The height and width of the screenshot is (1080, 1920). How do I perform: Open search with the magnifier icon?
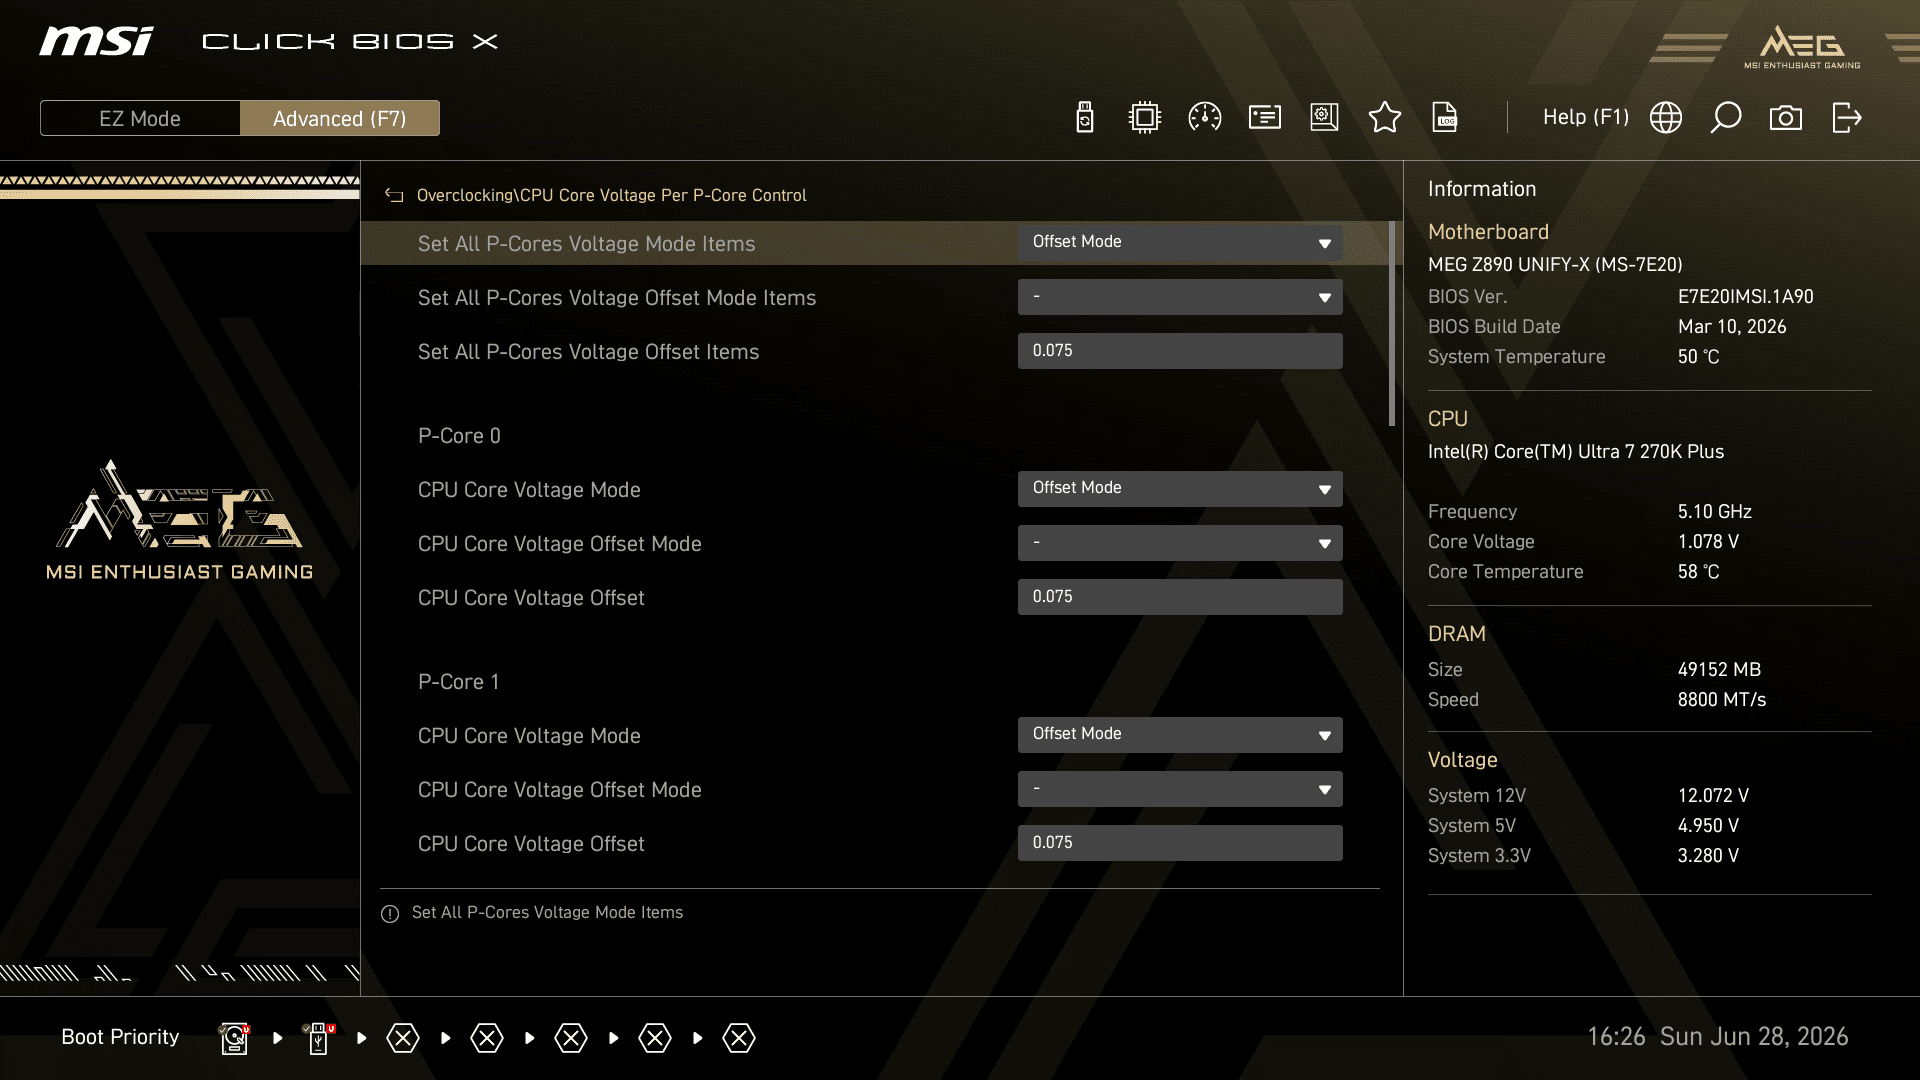click(1726, 118)
